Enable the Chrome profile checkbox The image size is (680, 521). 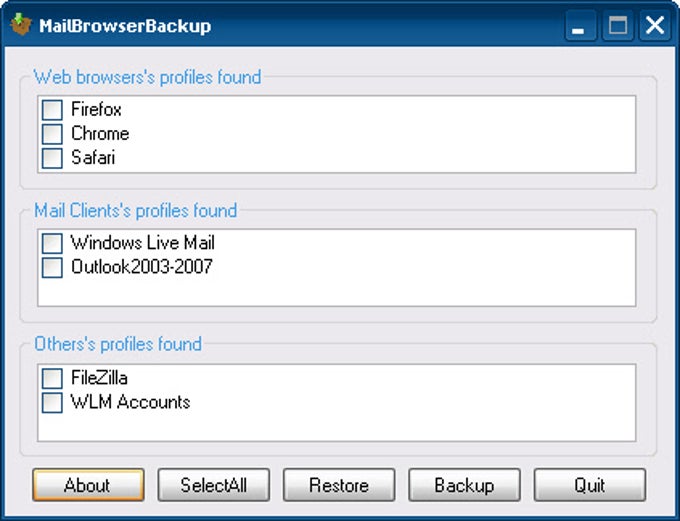click(x=52, y=134)
